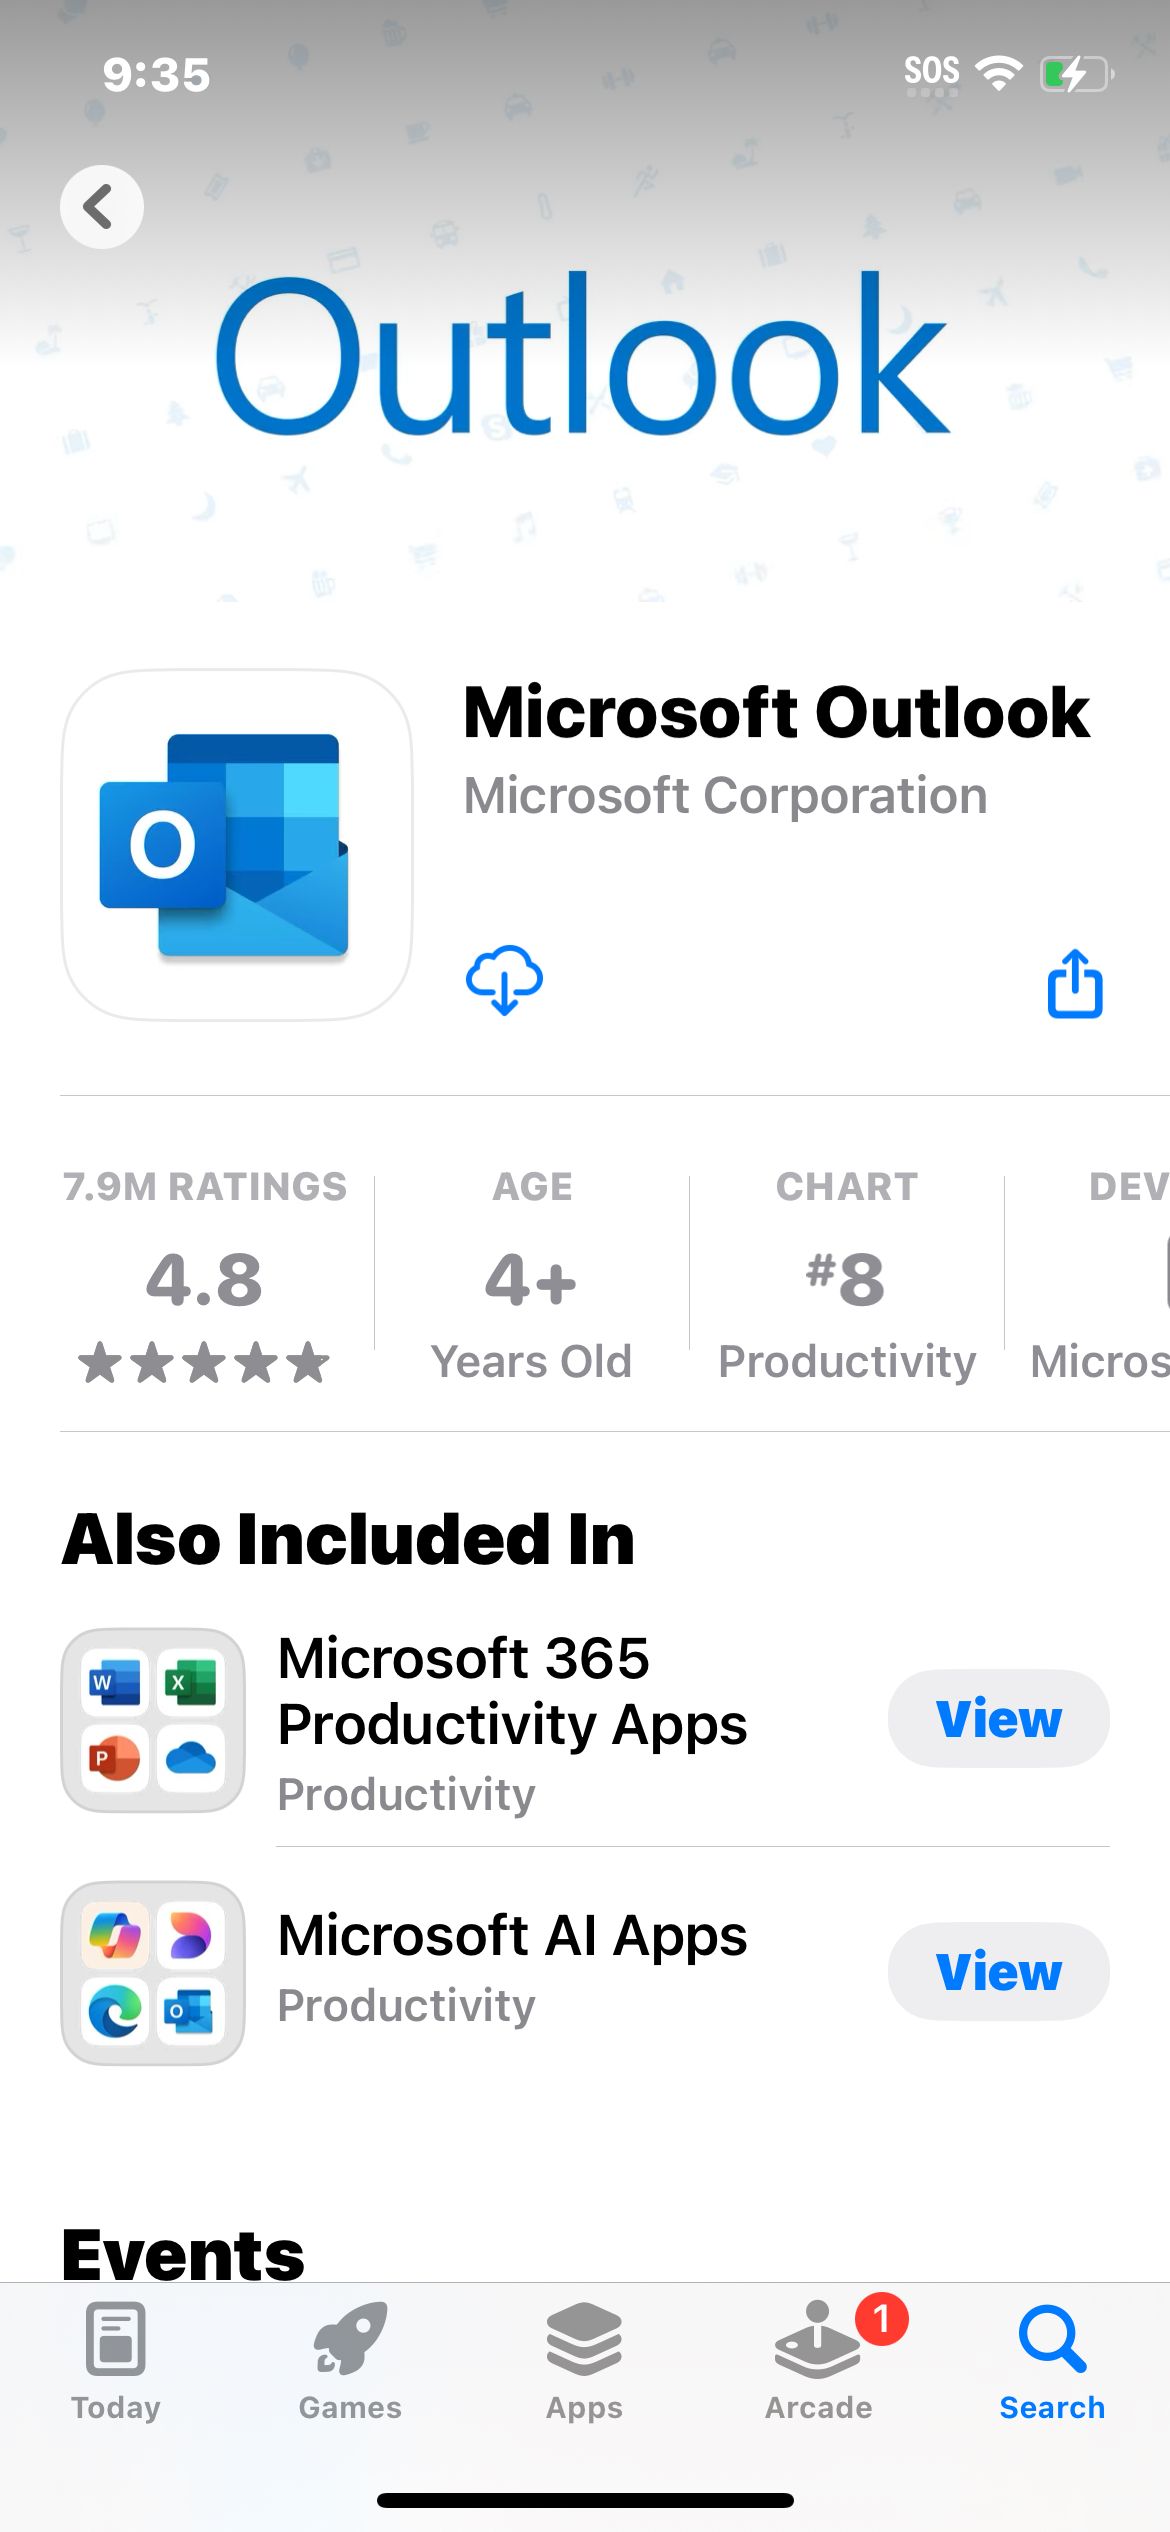Switch to the Today tab
The width and height of the screenshot is (1170, 2532).
coord(116,2361)
